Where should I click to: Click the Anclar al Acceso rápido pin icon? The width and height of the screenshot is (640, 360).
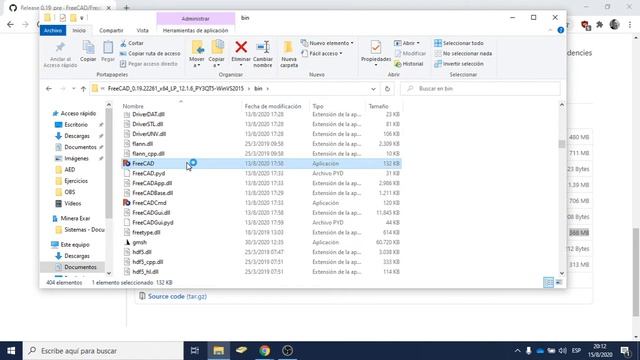point(60,47)
